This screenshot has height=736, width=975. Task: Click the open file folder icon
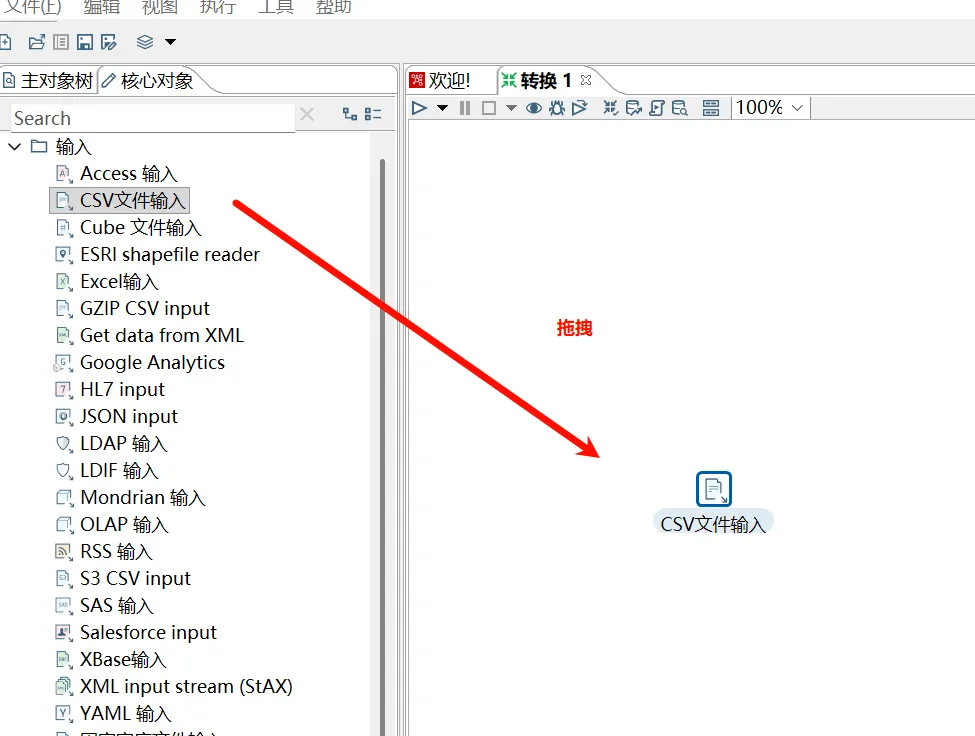[37, 42]
